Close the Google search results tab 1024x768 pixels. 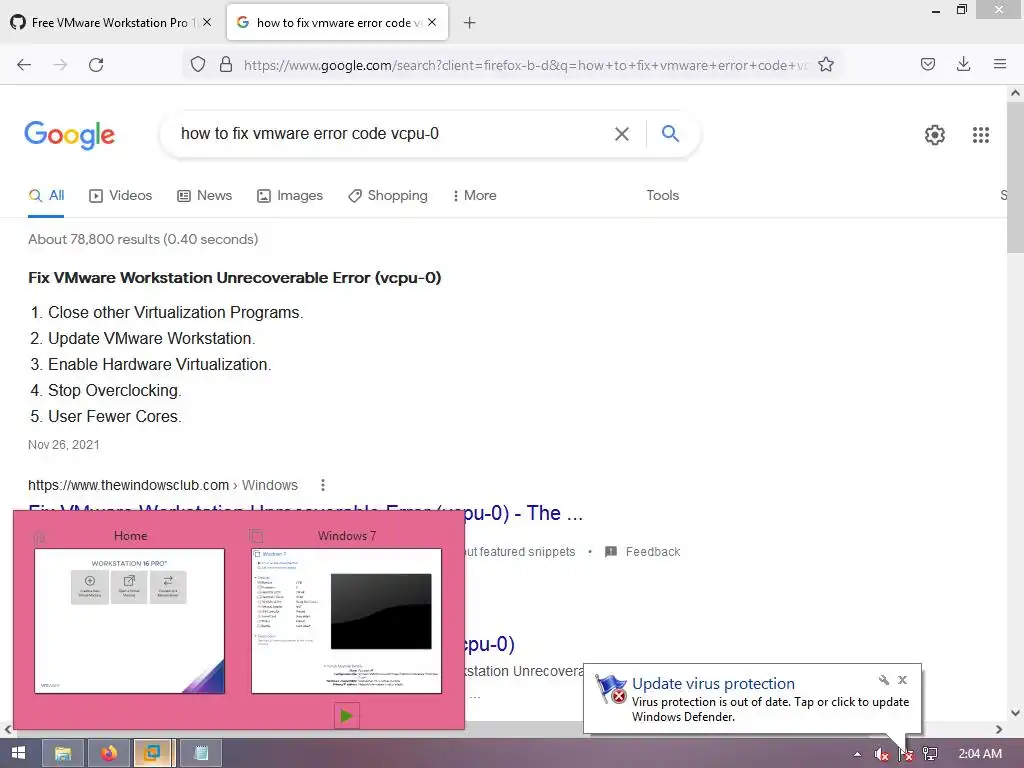432,22
